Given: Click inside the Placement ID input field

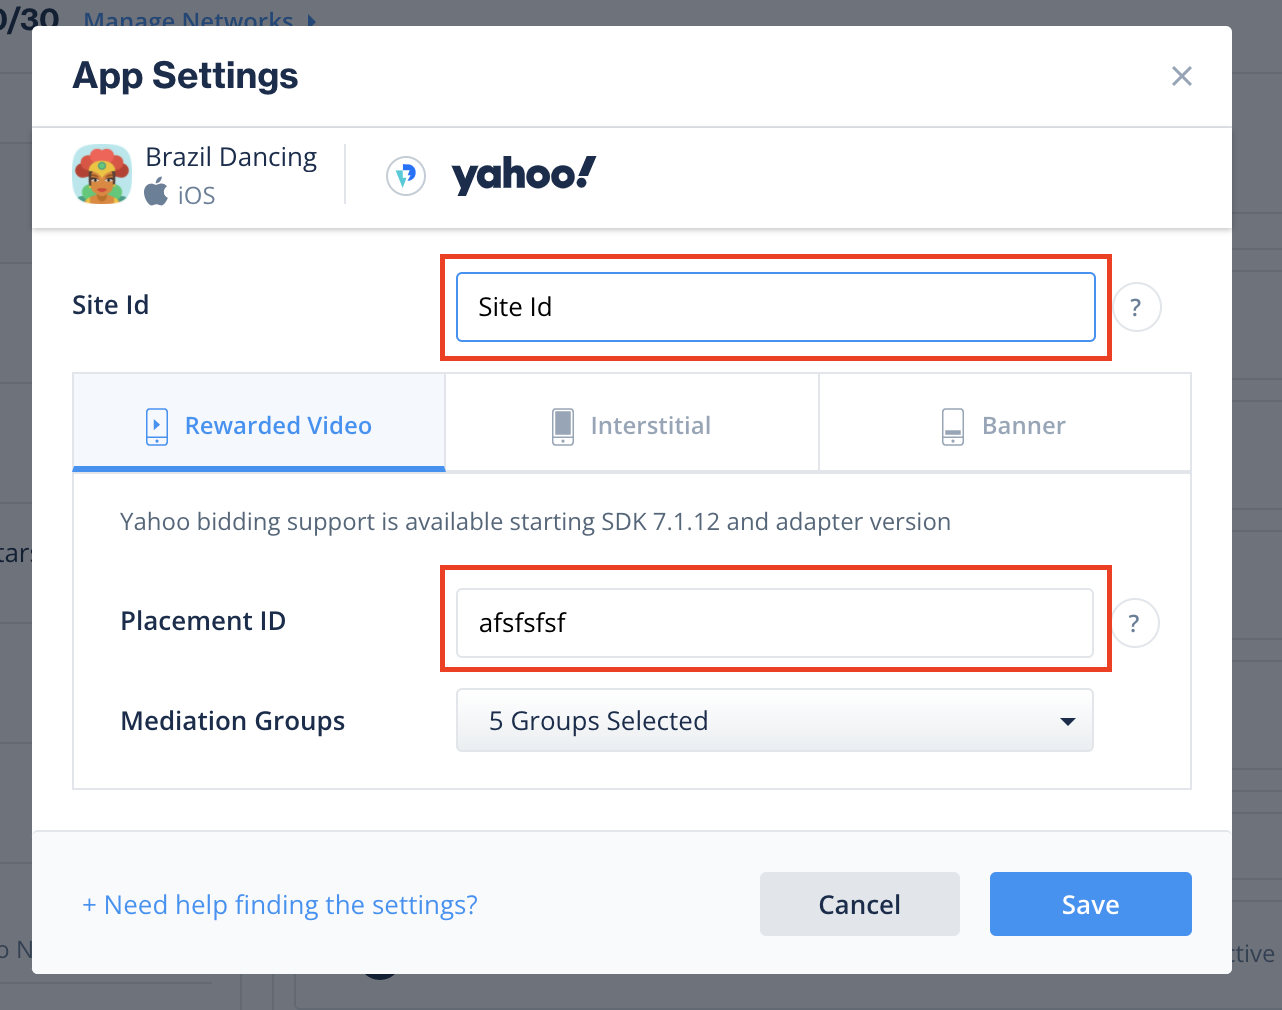Looking at the screenshot, I should [774, 623].
